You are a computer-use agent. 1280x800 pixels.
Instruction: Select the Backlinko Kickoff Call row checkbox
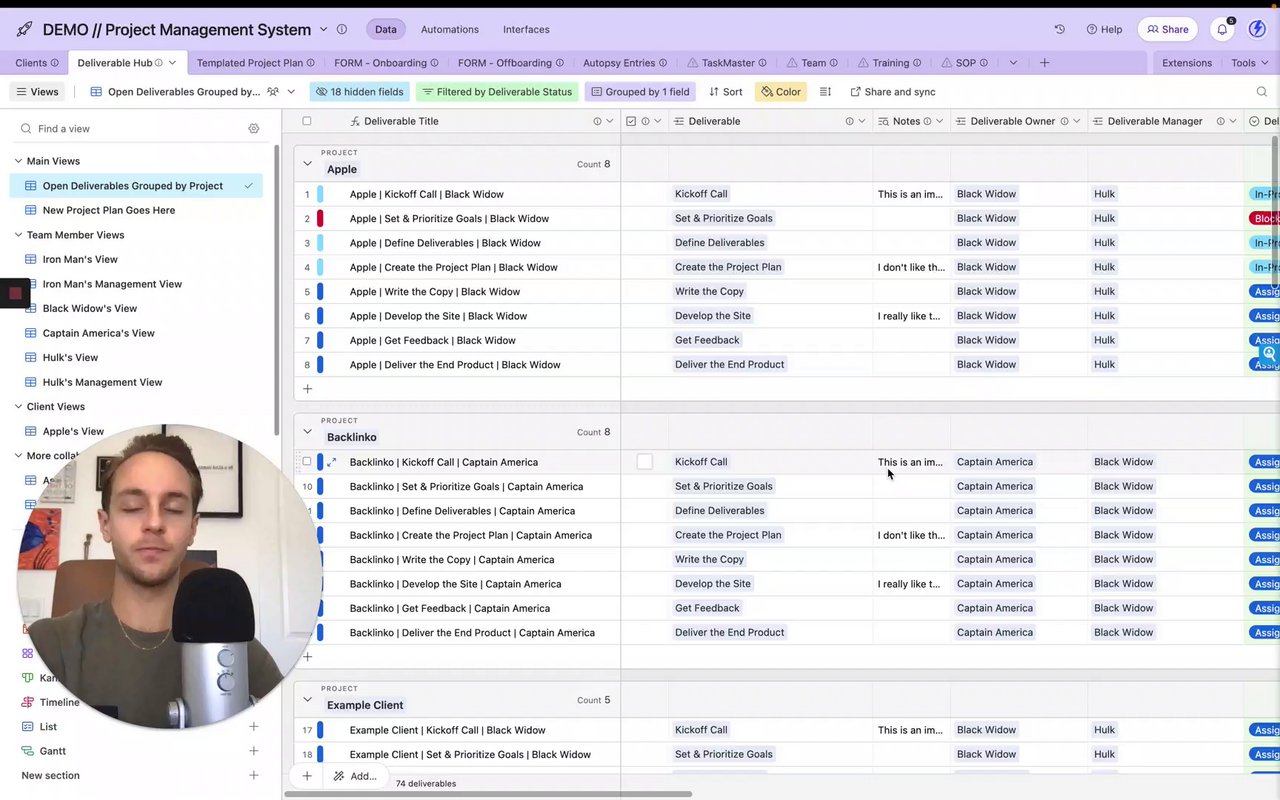click(x=307, y=462)
